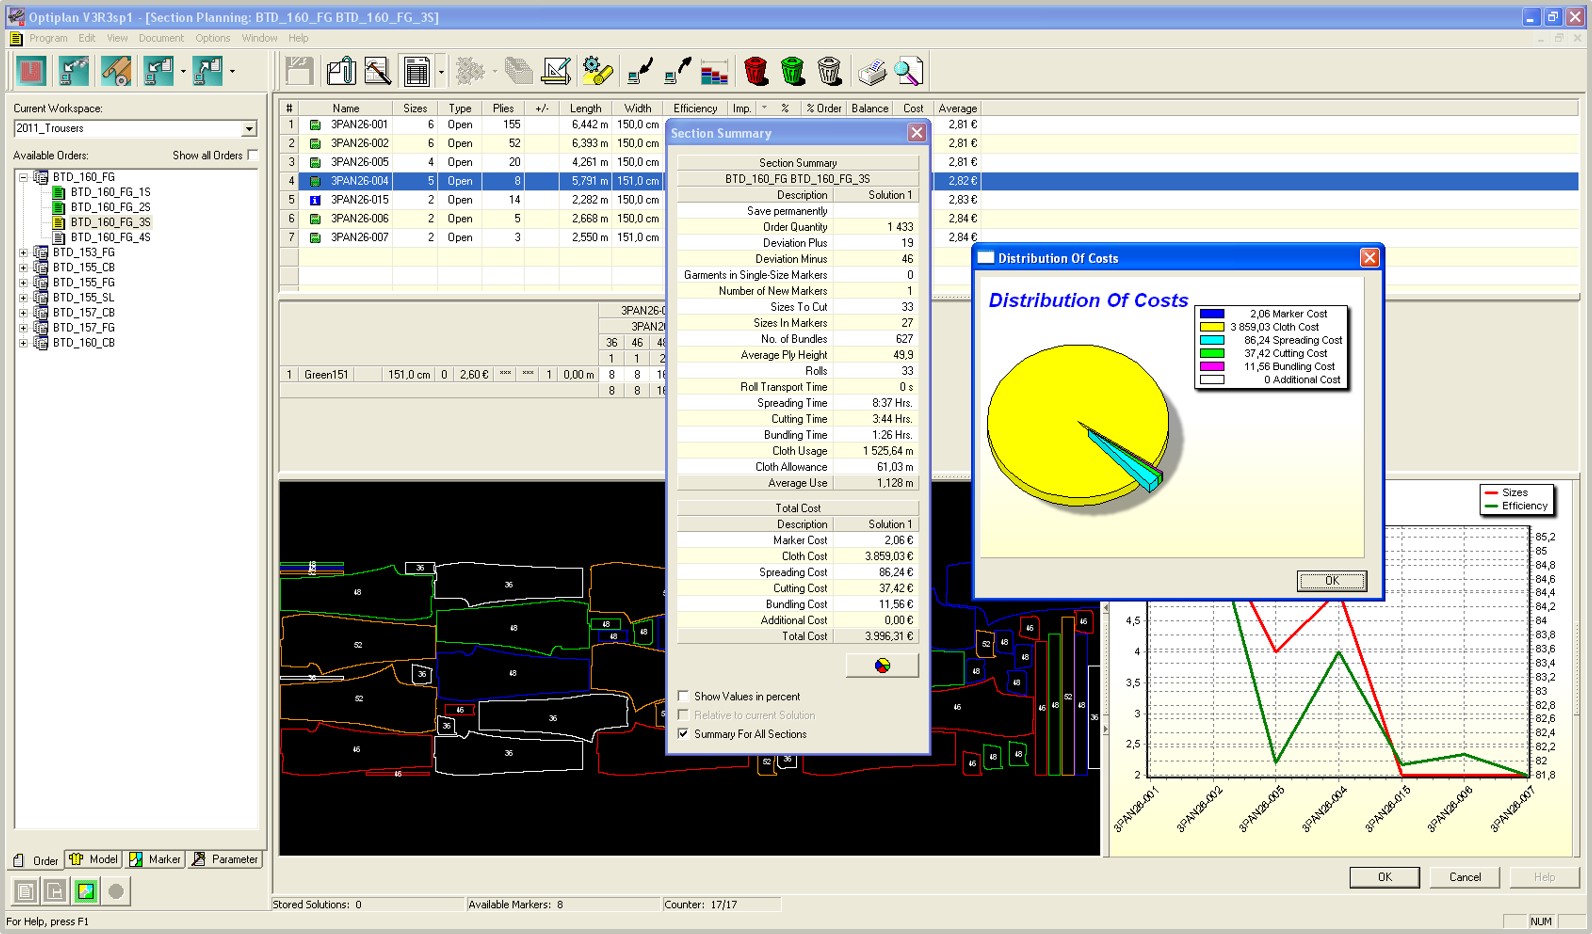Toggle the Show all Orders checkbox

(252, 155)
